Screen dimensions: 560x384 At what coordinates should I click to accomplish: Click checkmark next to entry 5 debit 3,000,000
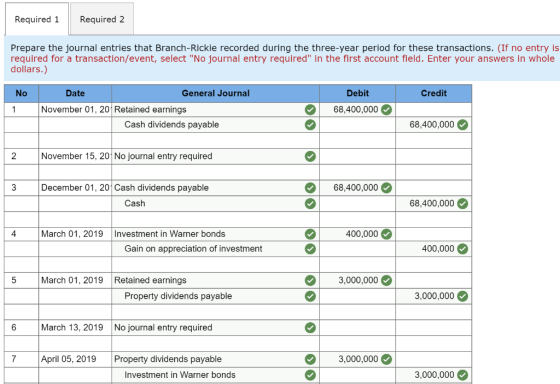(386, 280)
